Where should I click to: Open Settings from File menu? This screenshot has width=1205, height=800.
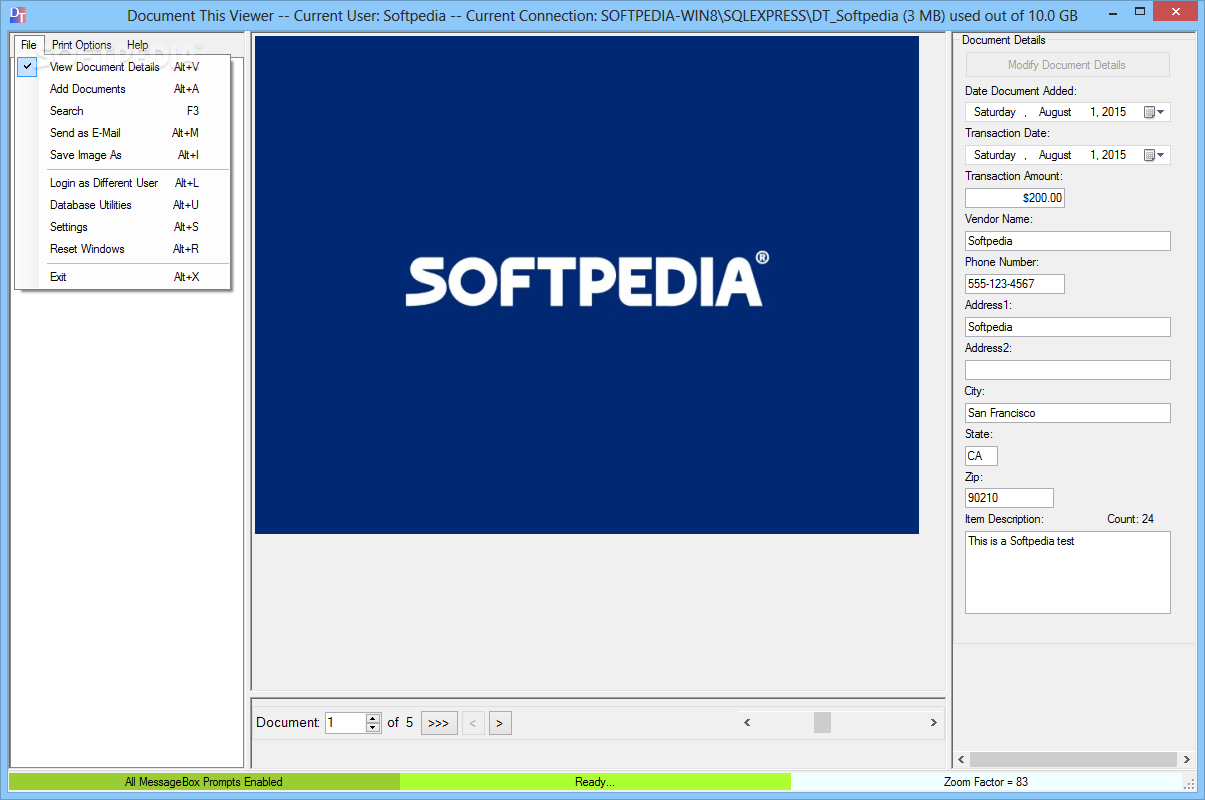pyautogui.click(x=123, y=227)
